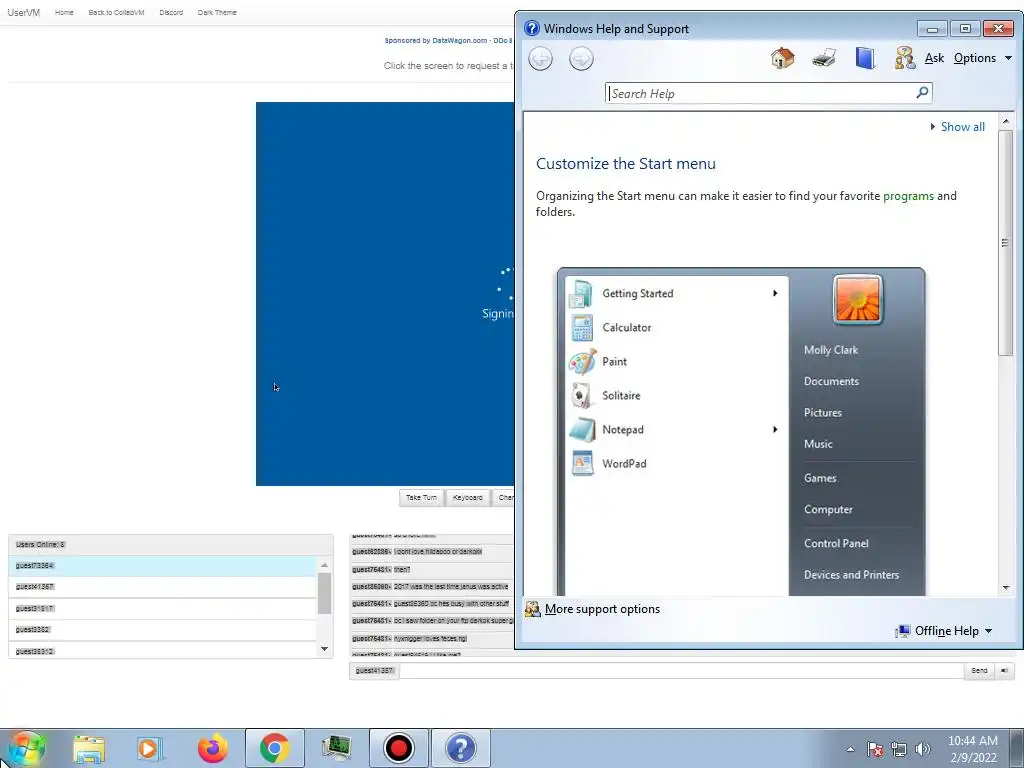Go back in Windows Help and Support
The width and height of the screenshot is (1024, 768).
point(540,59)
